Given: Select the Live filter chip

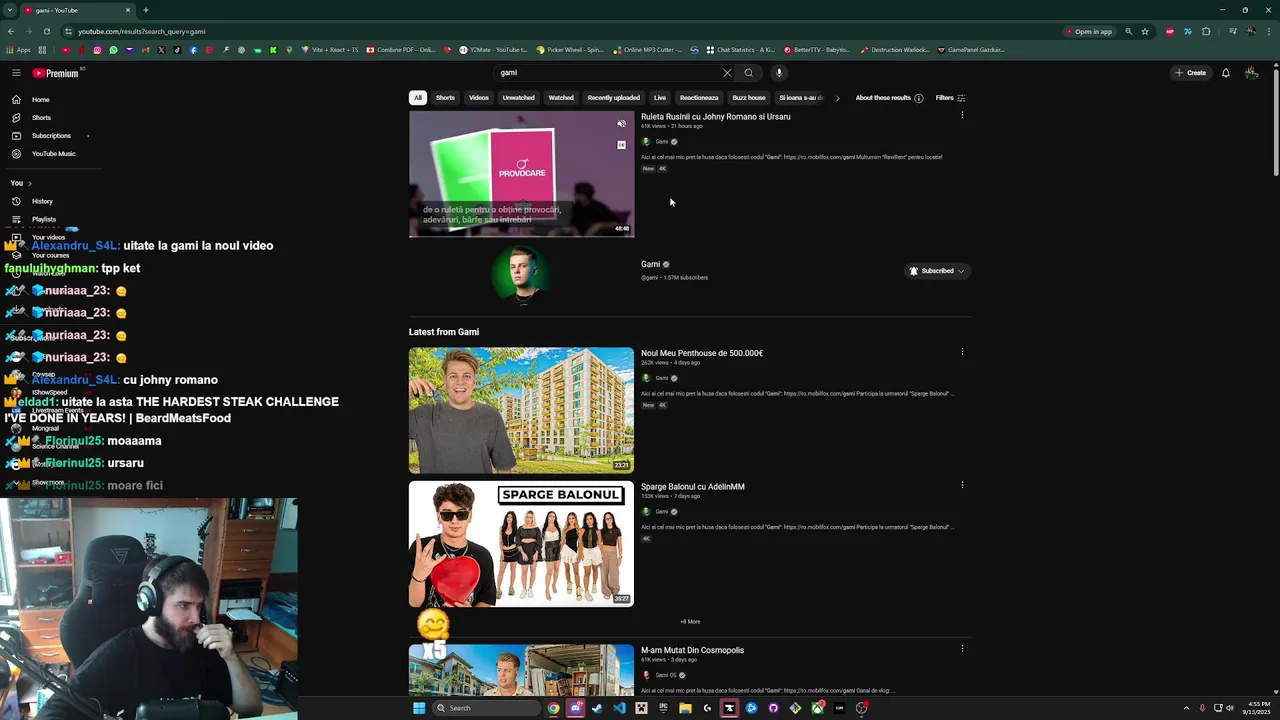Looking at the screenshot, I should point(660,98).
